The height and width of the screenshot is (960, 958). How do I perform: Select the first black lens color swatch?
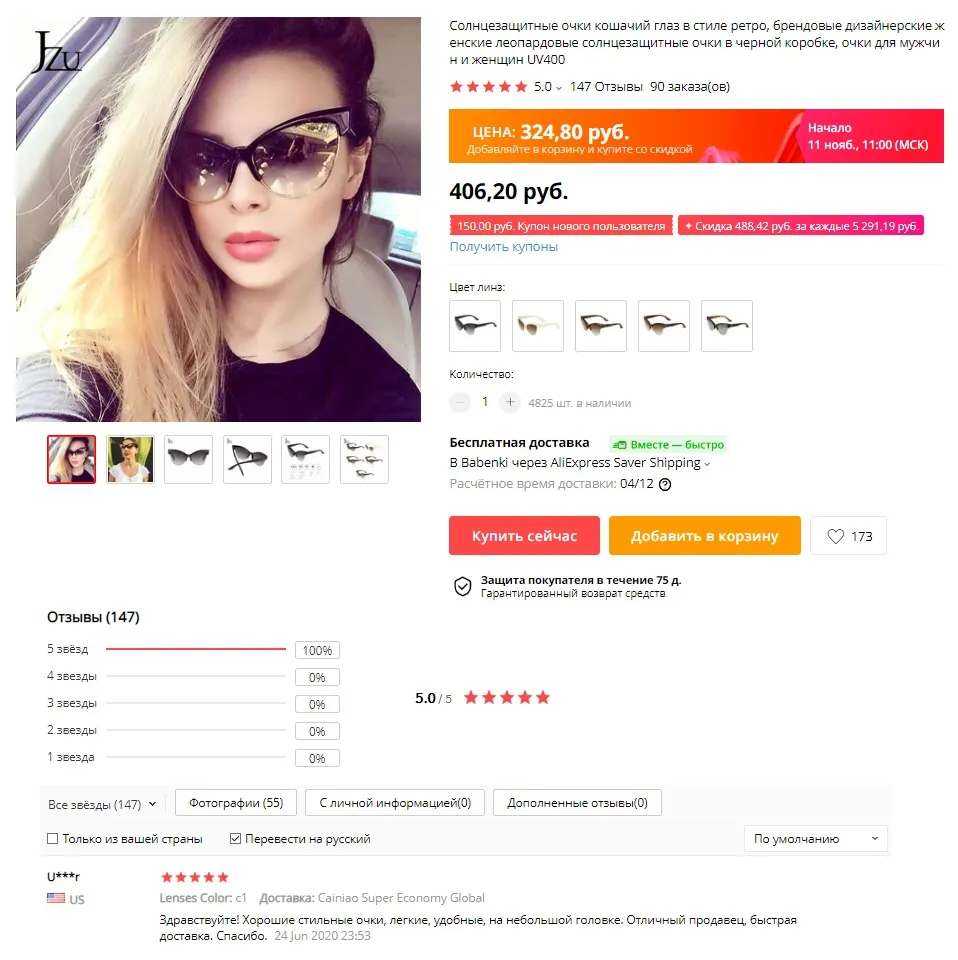click(x=475, y=326)
